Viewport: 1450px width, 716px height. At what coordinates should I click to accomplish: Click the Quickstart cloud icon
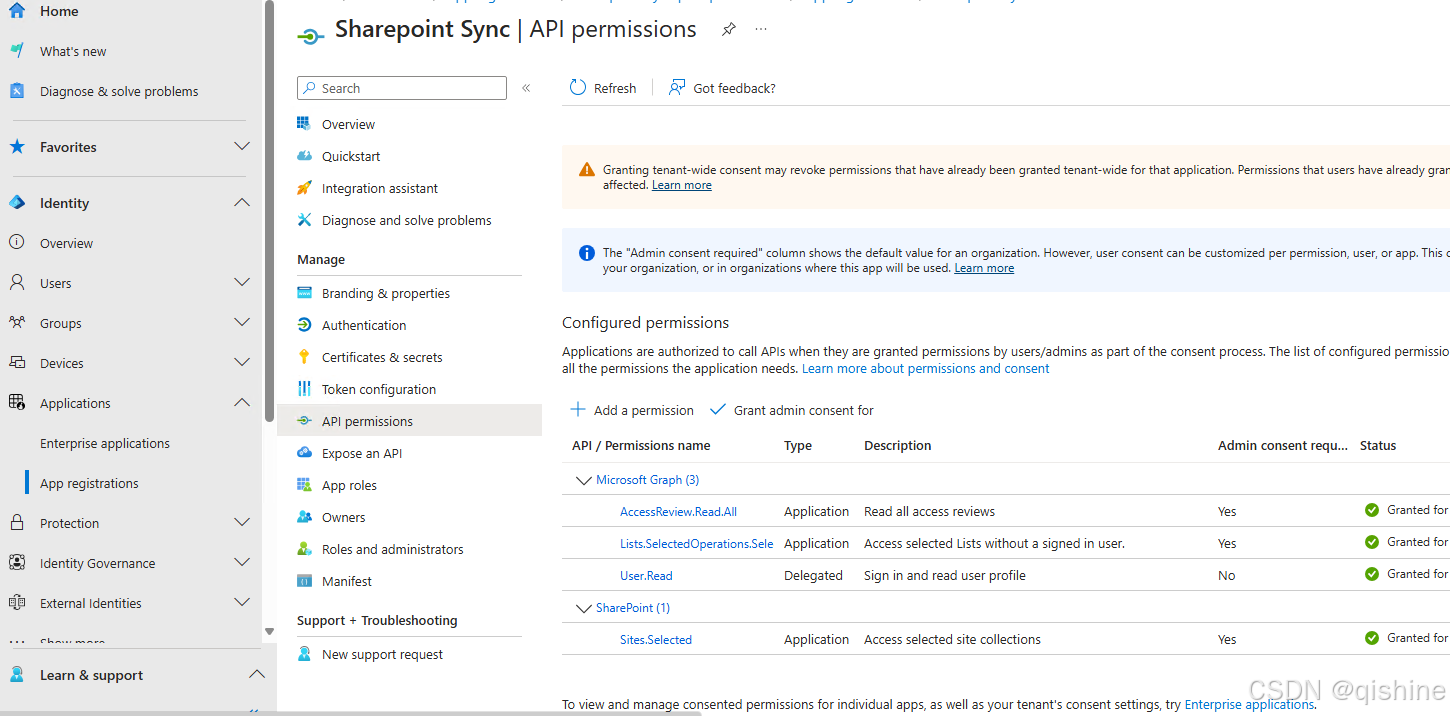305,156
